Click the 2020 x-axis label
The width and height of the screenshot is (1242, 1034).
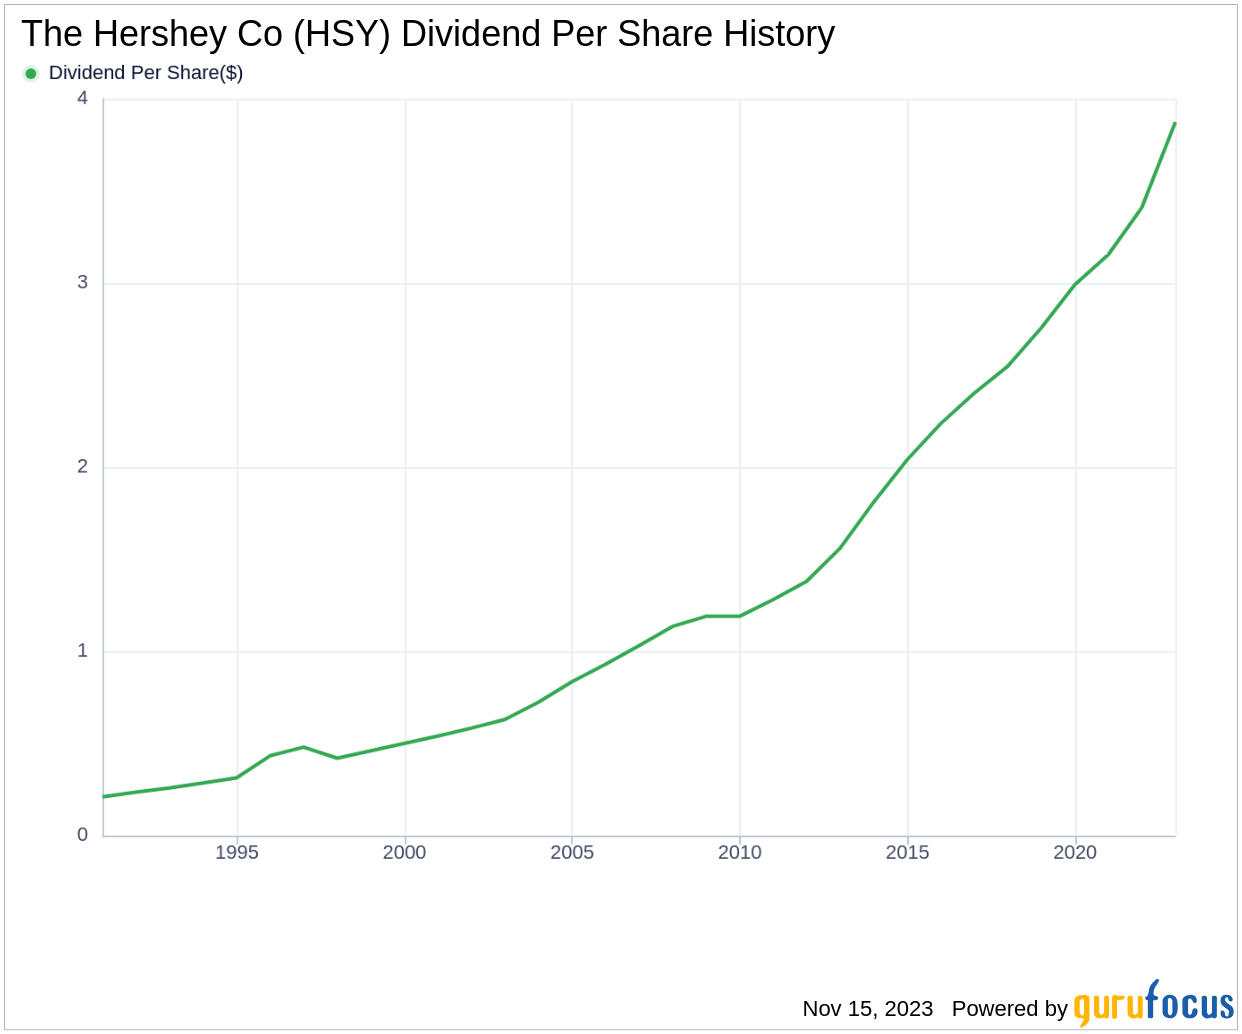(1075, 853)
